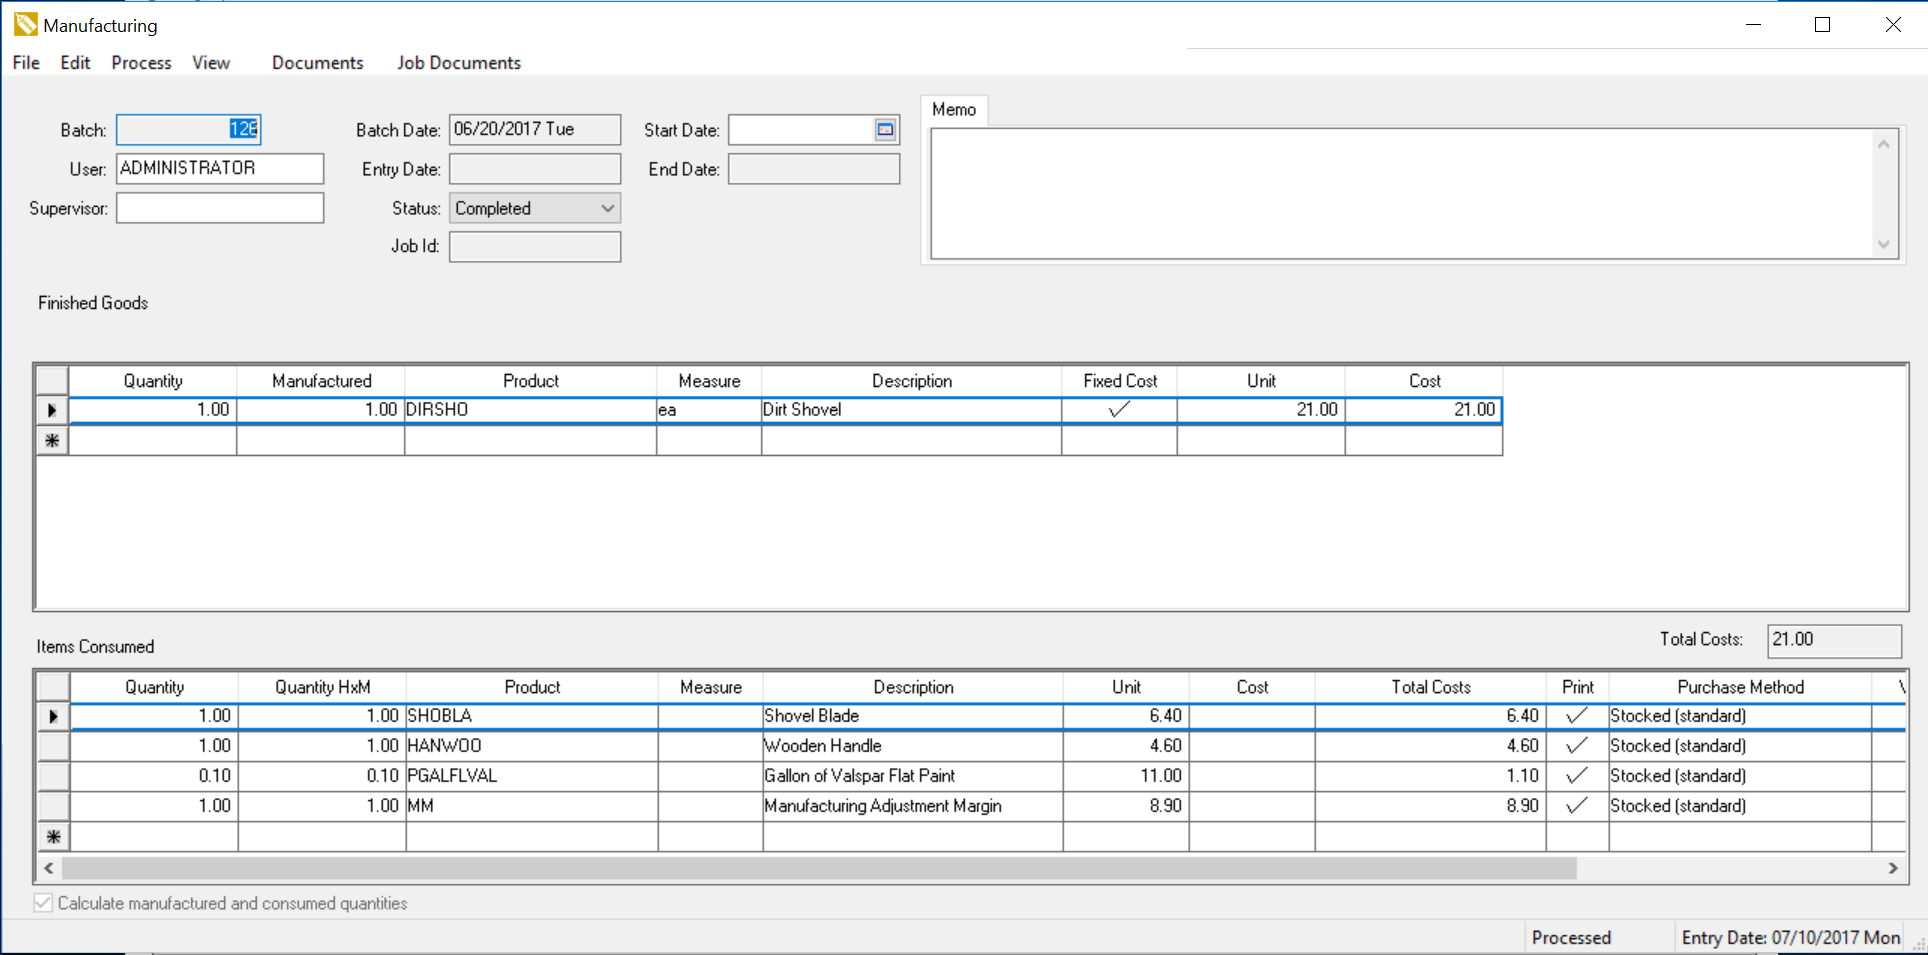The image size is (1928, 955).
Task: Toggle Print checkmark for Wooden Handle
Action: (1577, 746)
